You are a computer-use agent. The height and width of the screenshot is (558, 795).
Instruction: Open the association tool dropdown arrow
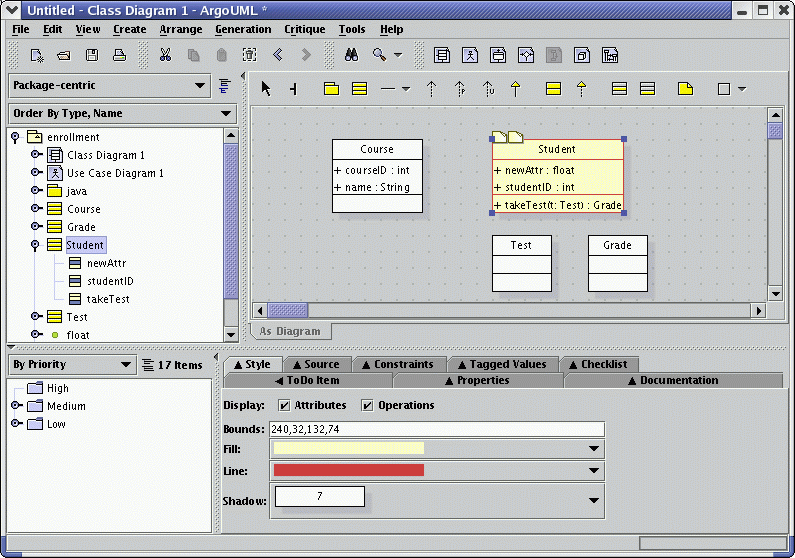(406, 89)
